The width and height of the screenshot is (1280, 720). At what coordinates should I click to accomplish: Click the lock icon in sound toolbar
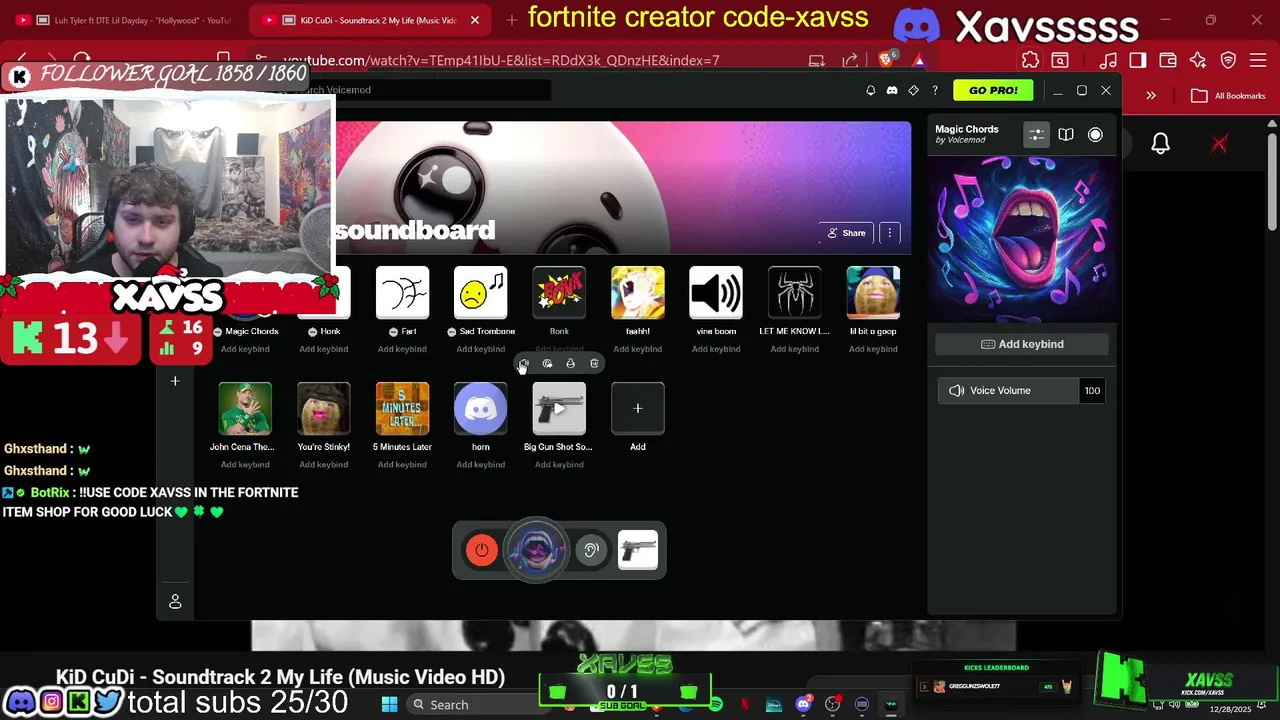tap(570, 363)
